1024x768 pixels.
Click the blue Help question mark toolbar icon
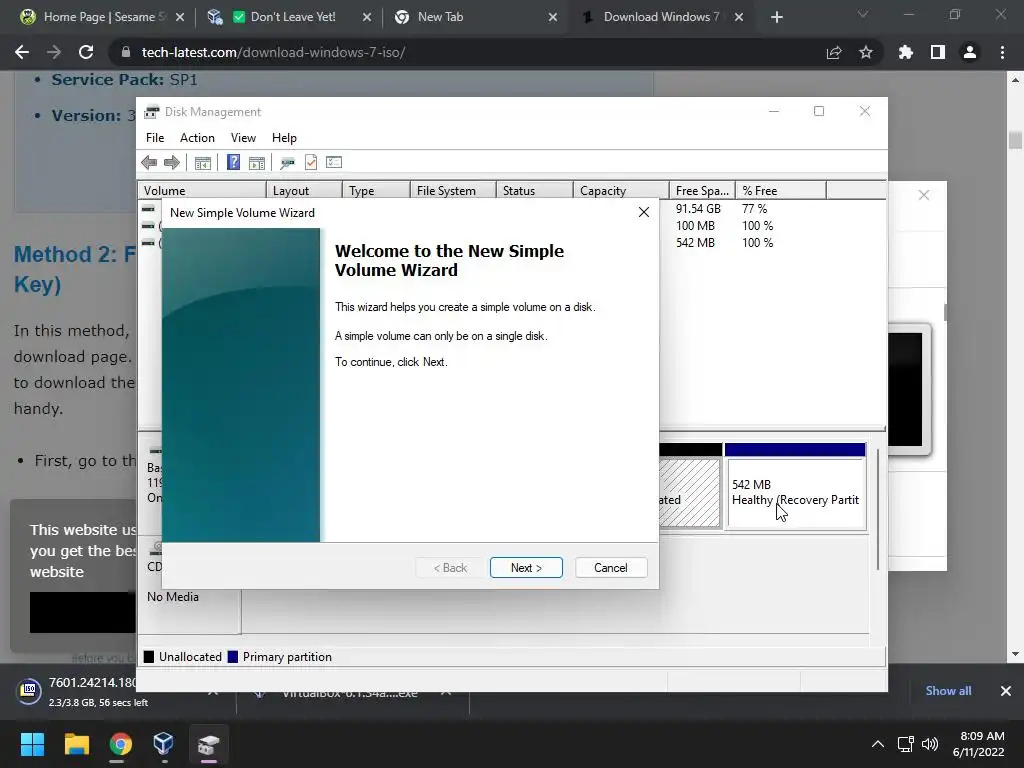click(x=233, y=162)
